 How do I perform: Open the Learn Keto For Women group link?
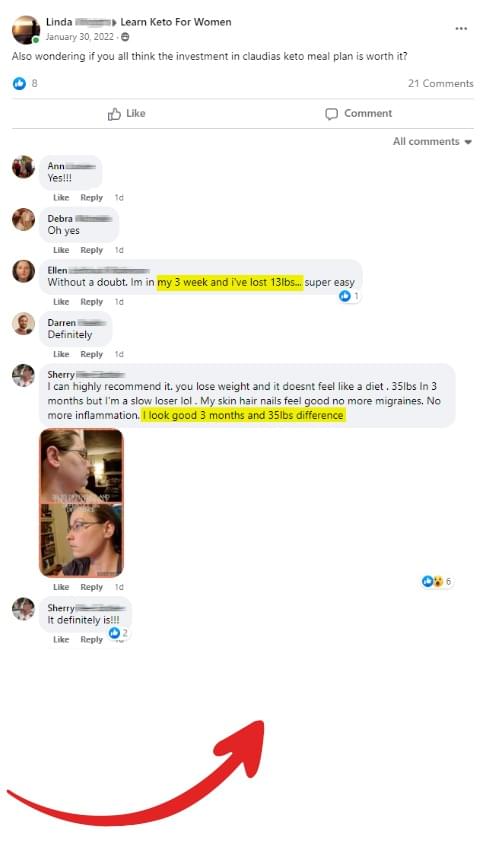[175, 22]
